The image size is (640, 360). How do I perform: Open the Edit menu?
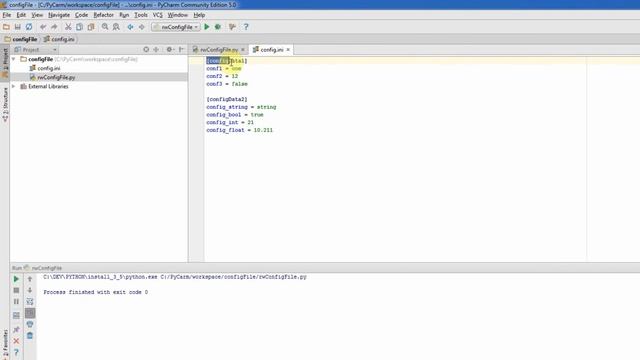21,15
